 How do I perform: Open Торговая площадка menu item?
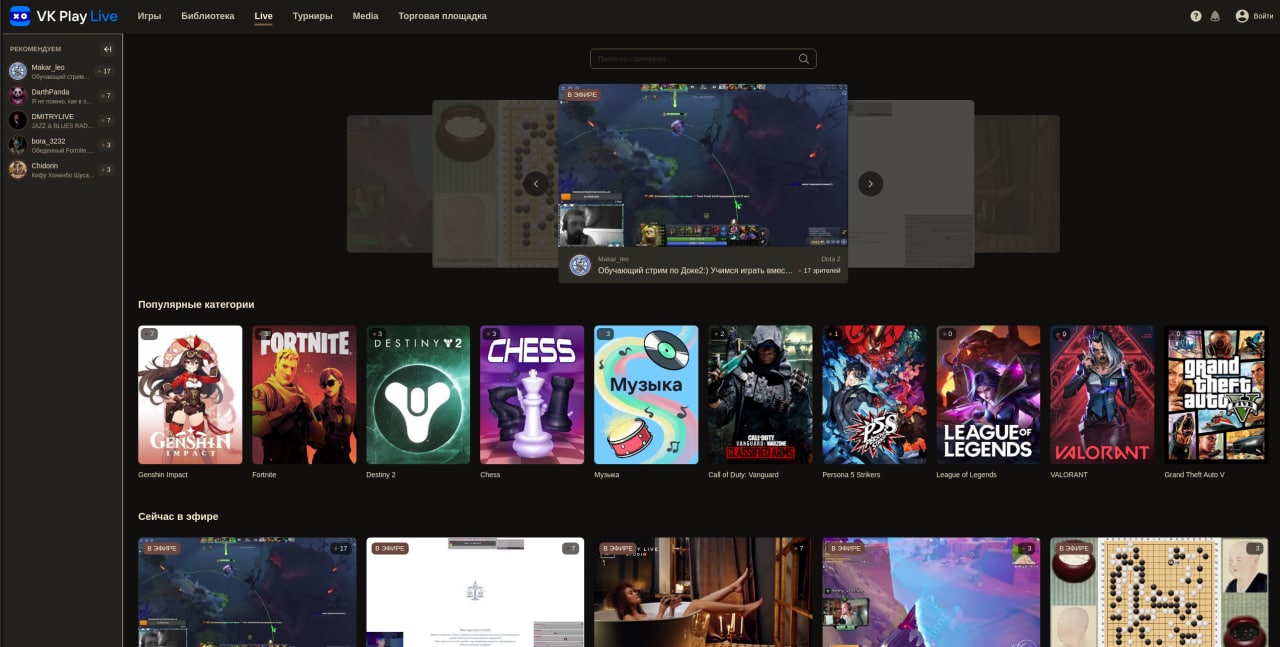pos(442,16)
